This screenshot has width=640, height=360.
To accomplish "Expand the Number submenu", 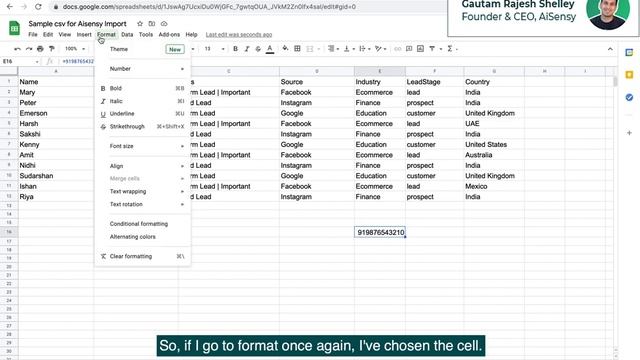I will pyautogui.click(x=143, y=69).
